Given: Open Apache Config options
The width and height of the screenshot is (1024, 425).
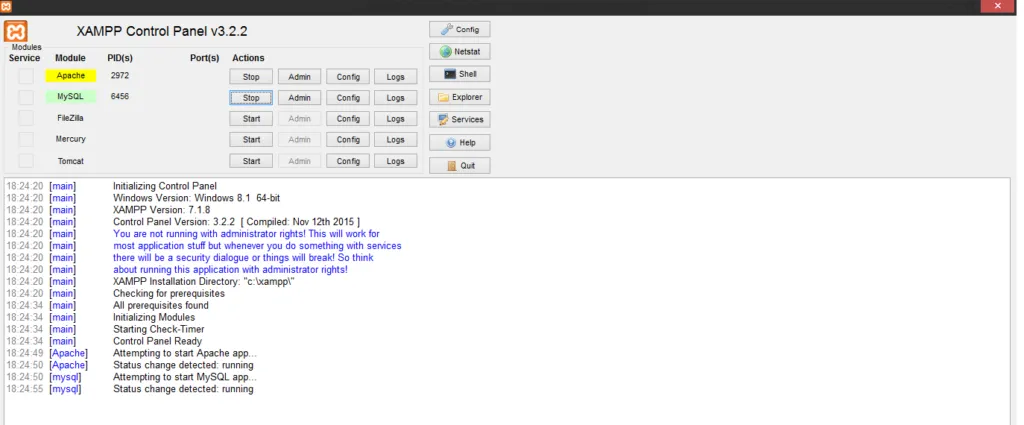Looking at the screenshot, I should click(348, 76).
